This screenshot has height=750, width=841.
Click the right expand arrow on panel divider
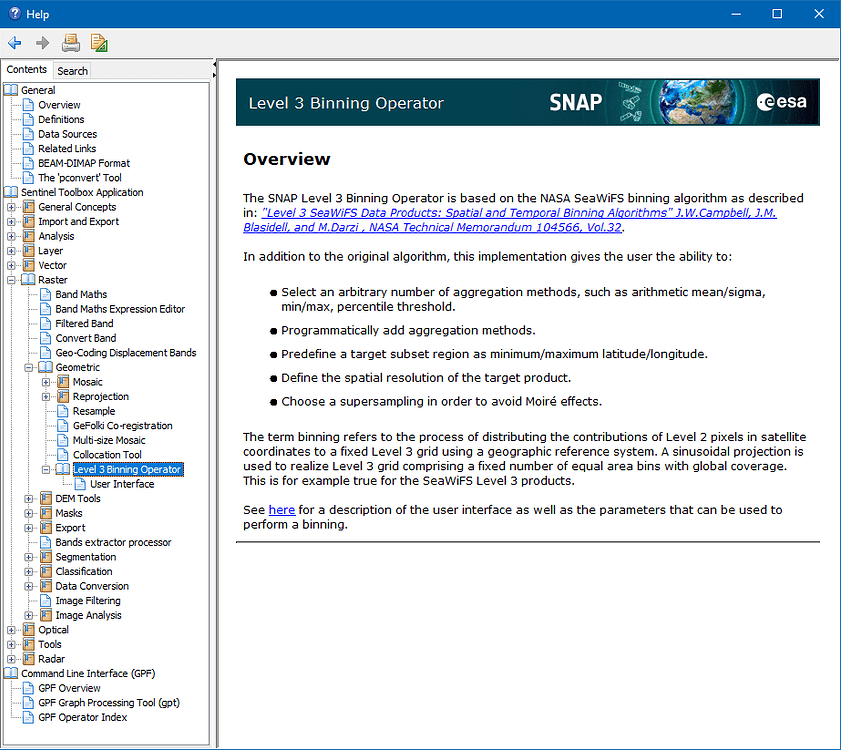point(214,75)
